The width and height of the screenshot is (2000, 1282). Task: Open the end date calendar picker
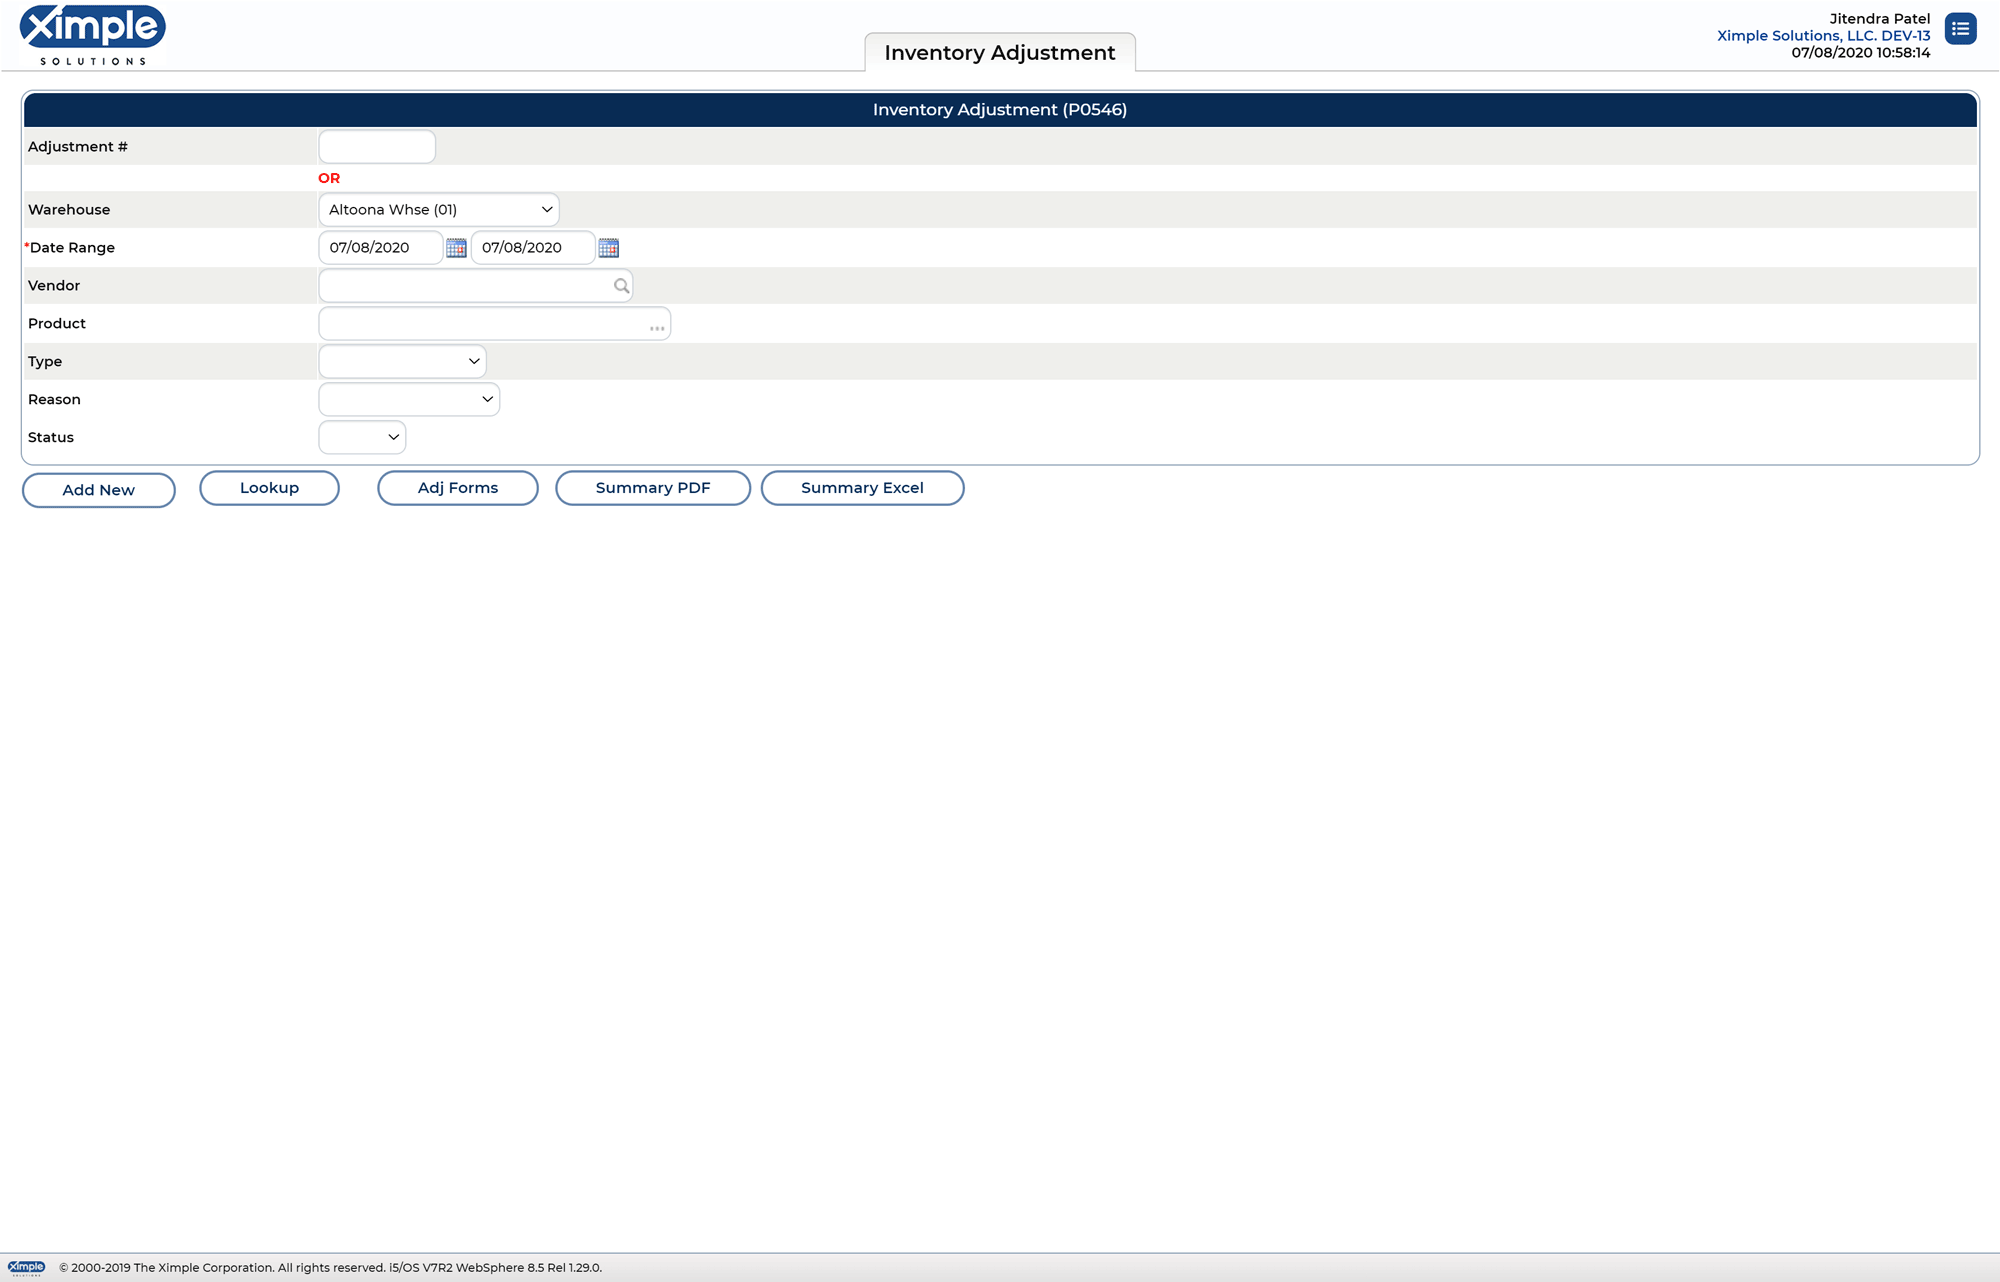point(609,247)
